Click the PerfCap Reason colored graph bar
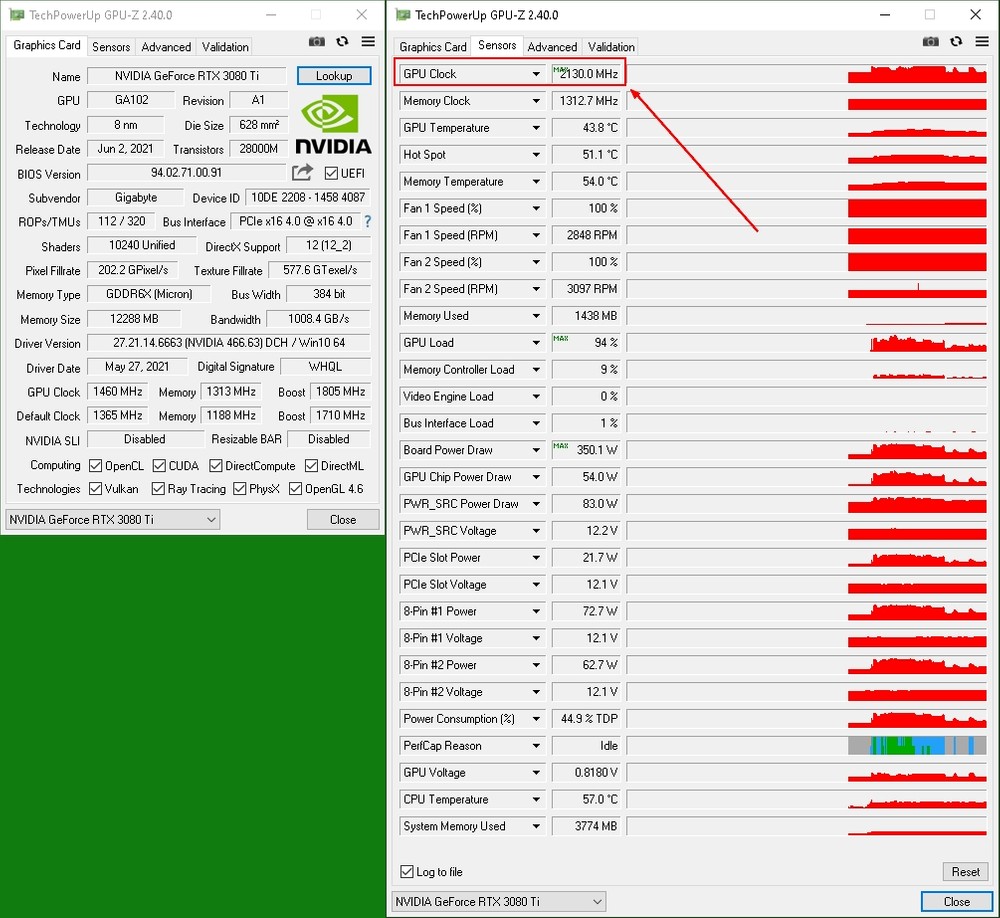This screenshot has width=1000, height=918. (x=910, y=746)
